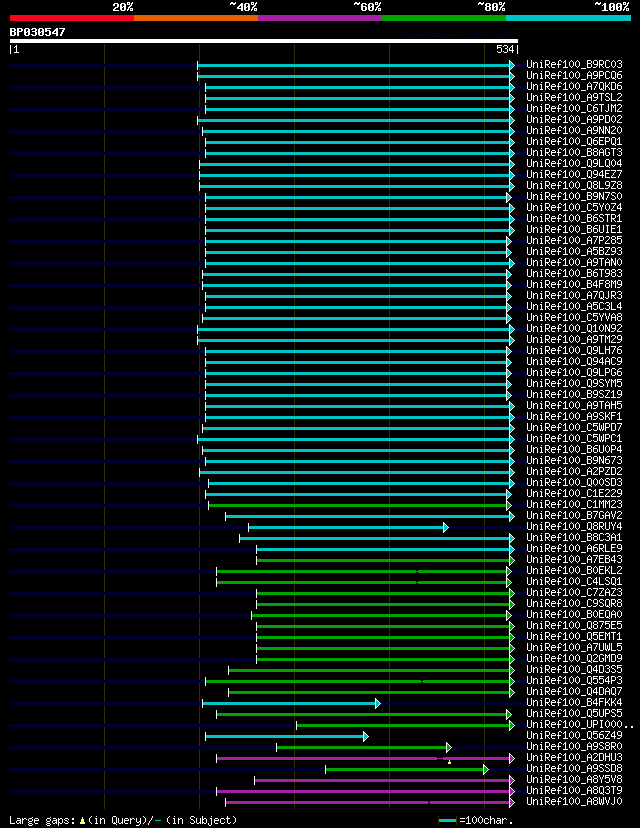
Task: Click the query end position 534
Action: click(505, 49)
